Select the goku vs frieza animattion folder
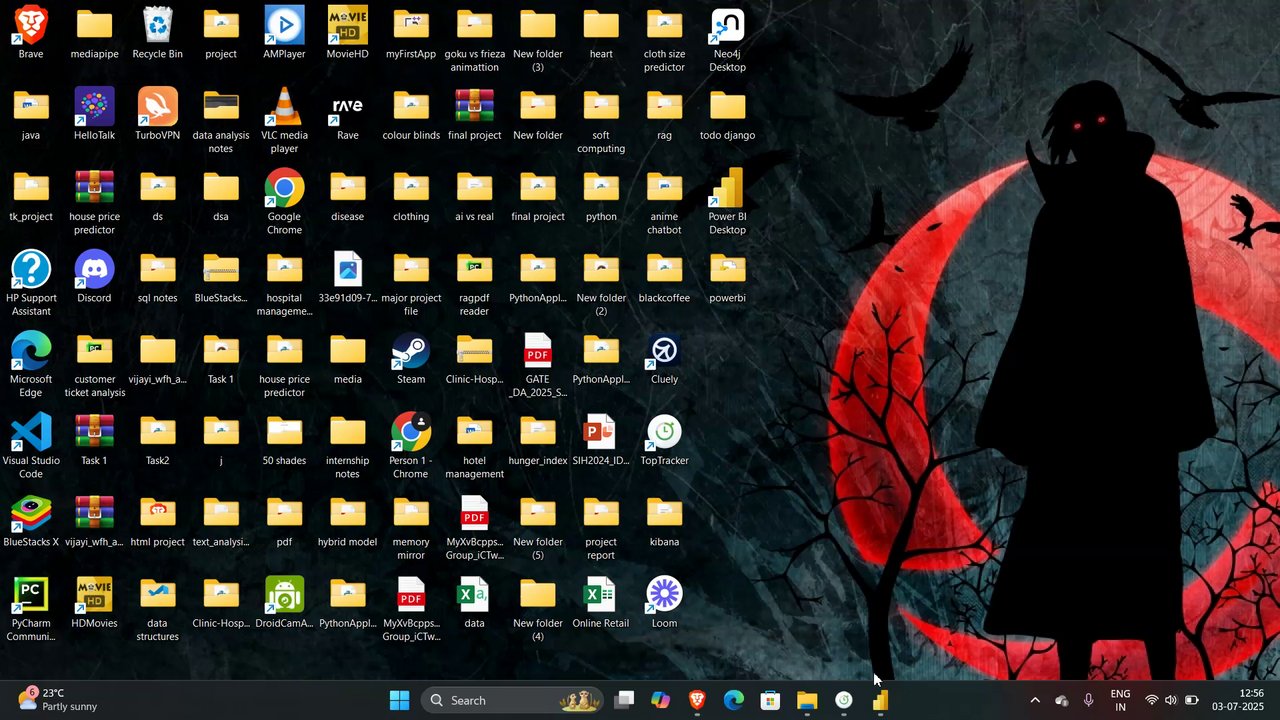 coord(474,39)
